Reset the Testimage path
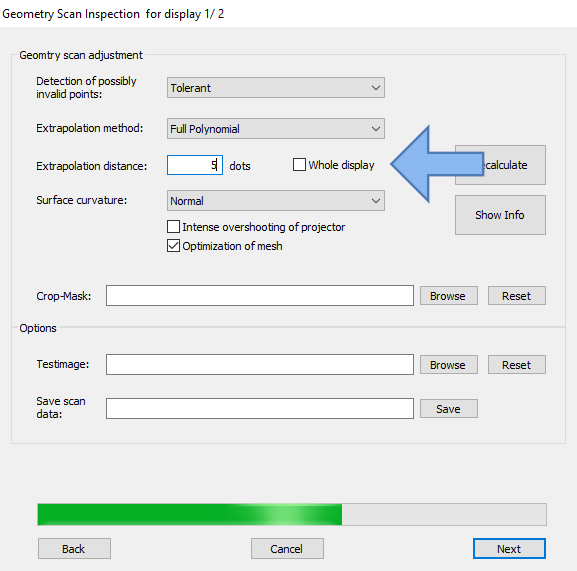The image size is (577, 571). coord(517,365)
